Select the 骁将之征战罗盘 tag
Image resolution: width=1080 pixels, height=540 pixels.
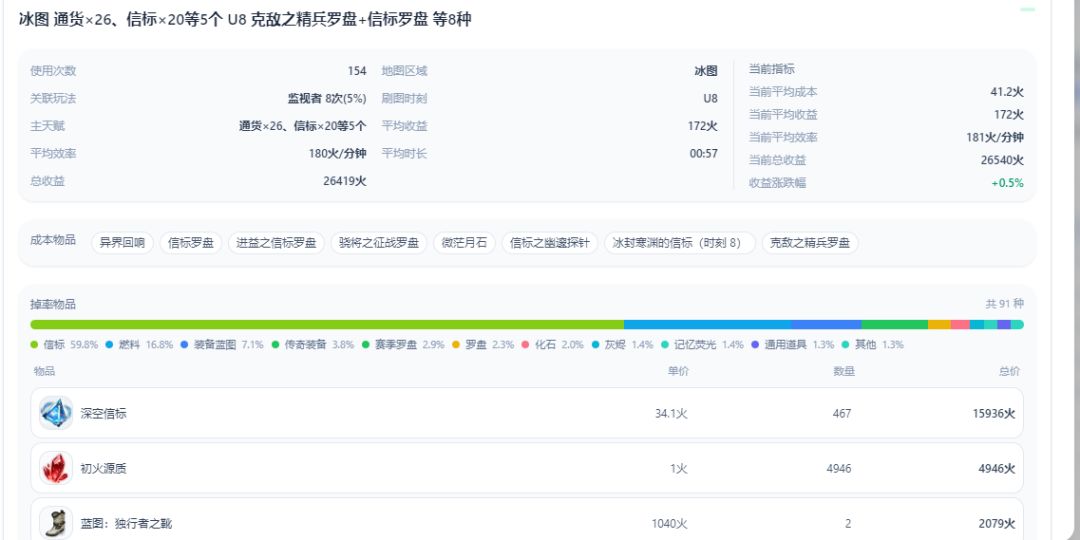[x=379, y=242]
